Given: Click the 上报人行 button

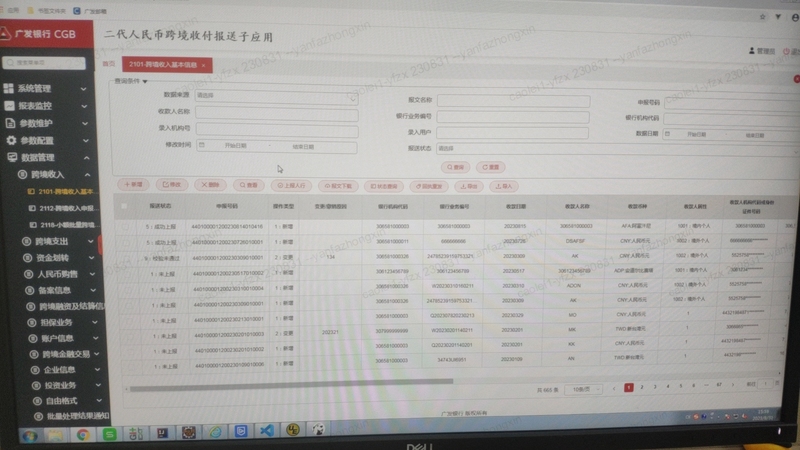Looking at the screenshot, I should tap(291, 186).
